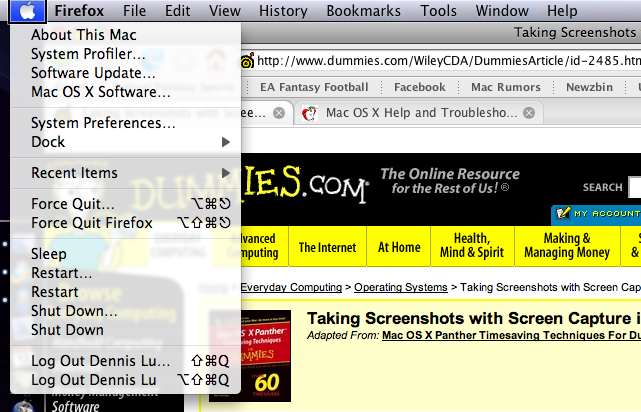Click the Mac OS X Help tab favicon

pyautogui.click(x=309, y=113)
